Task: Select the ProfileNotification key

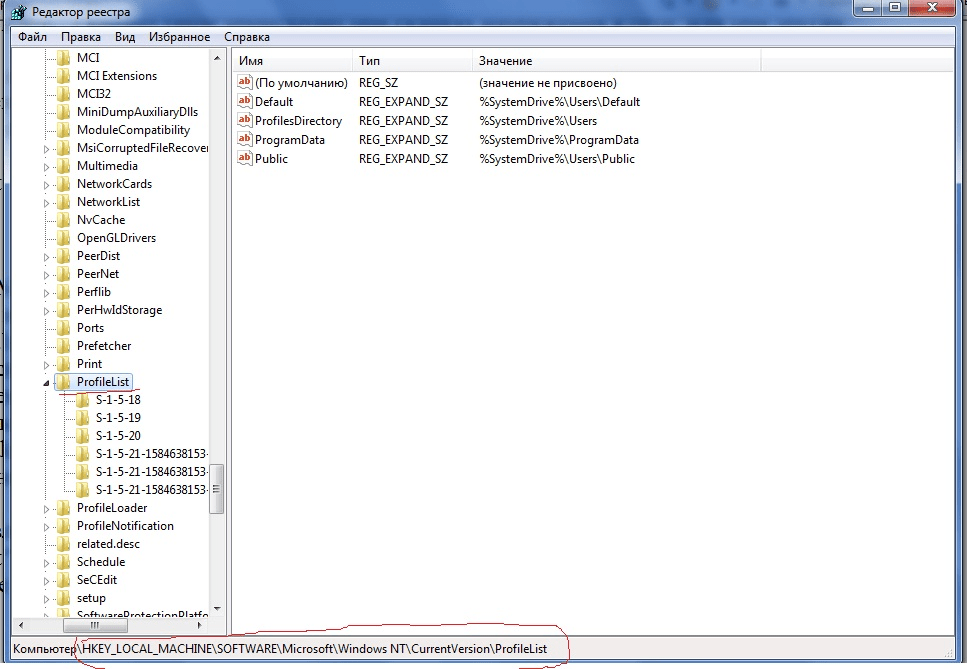Action: 125,526
